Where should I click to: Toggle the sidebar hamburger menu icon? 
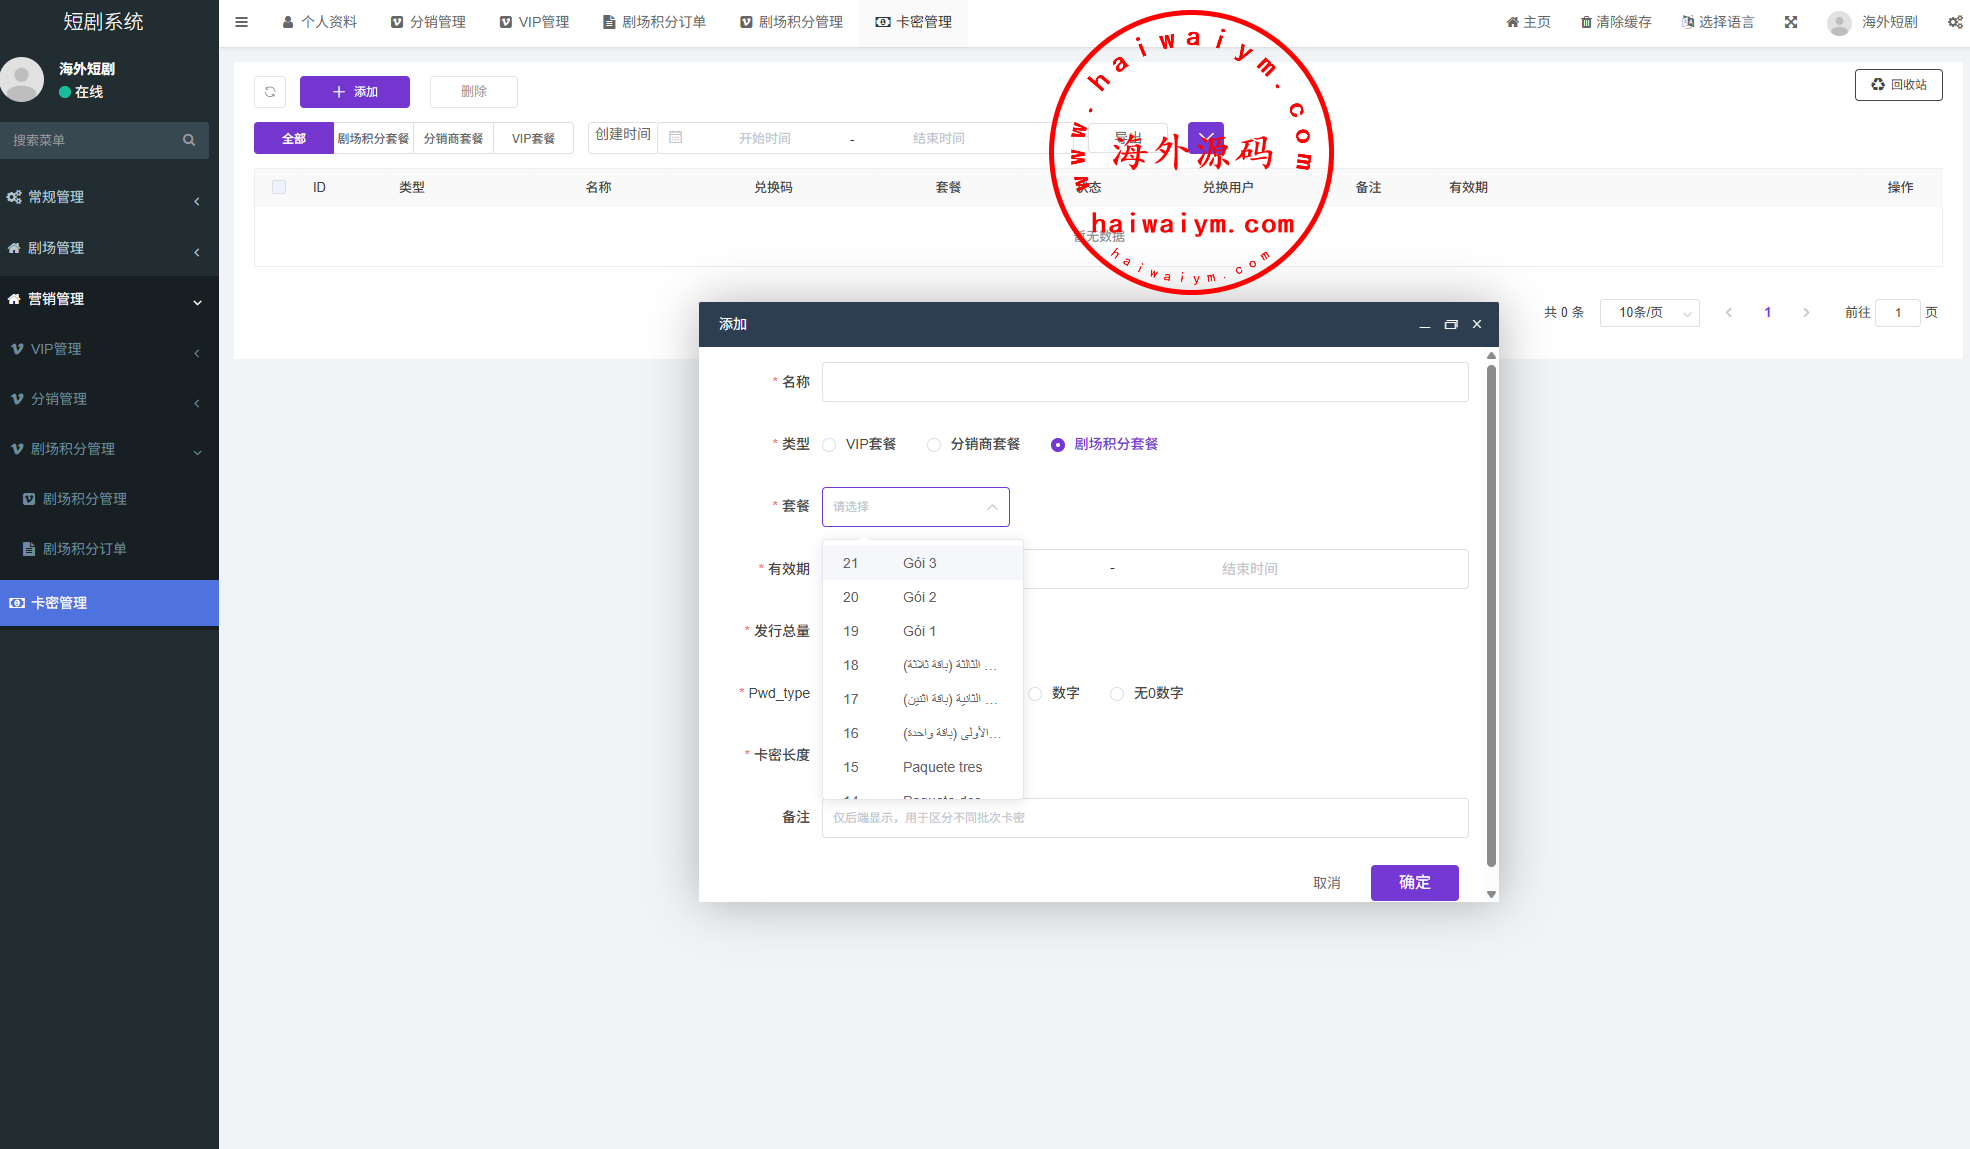pyautogui.click(x=241, y=22)
